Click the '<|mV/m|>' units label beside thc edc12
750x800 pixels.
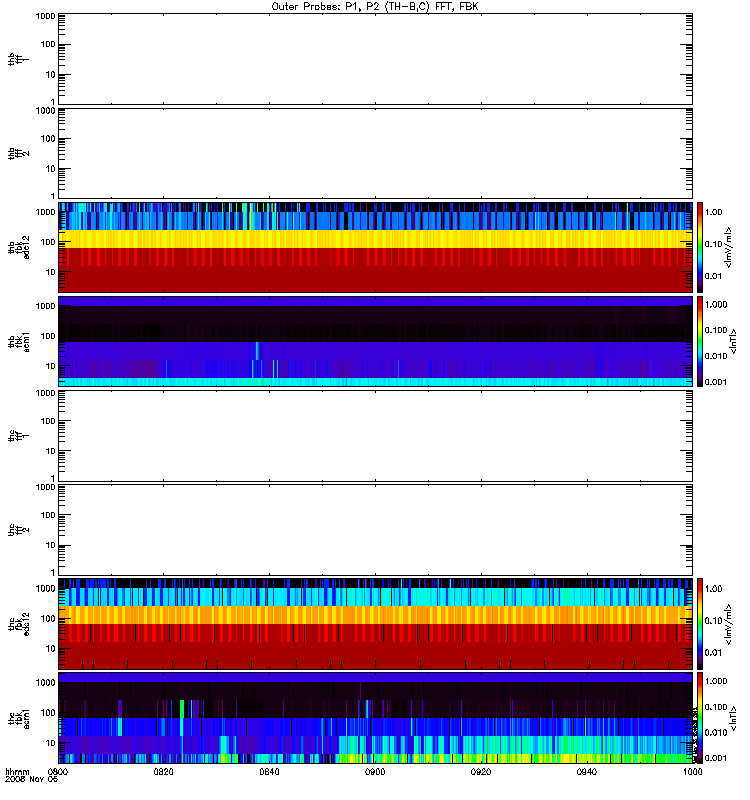[x=728, y=624]
